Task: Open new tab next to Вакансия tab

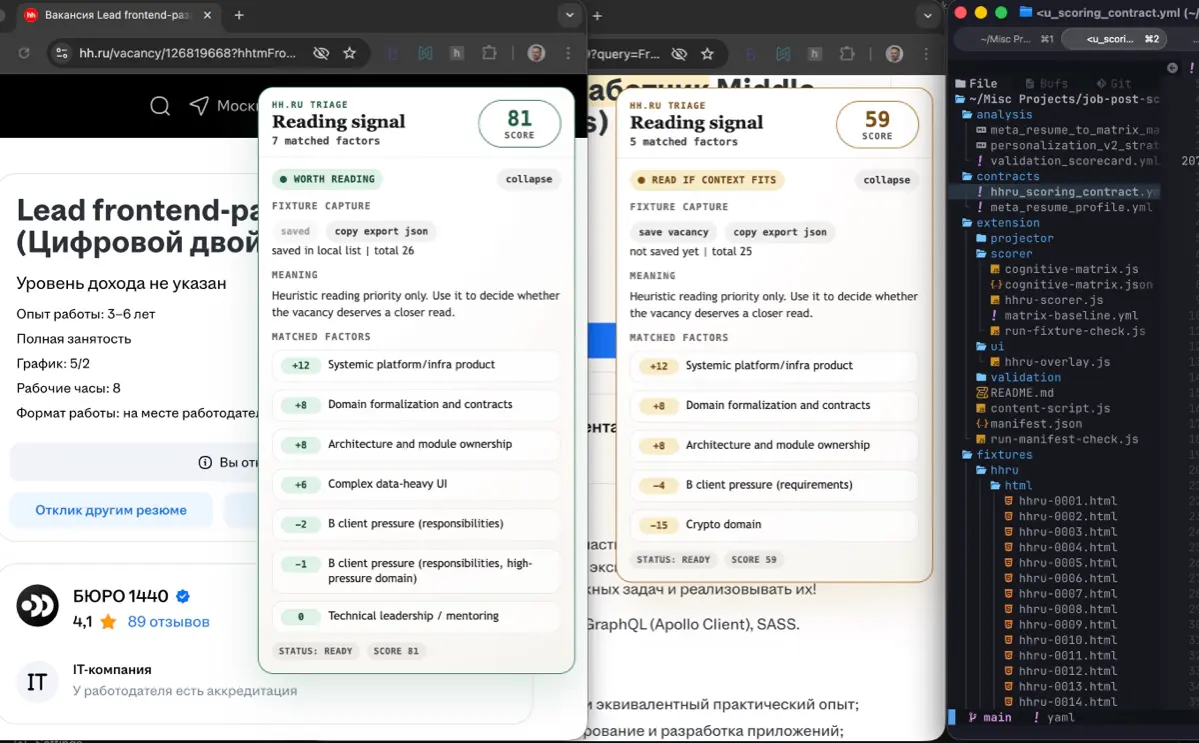Action: 239,15
